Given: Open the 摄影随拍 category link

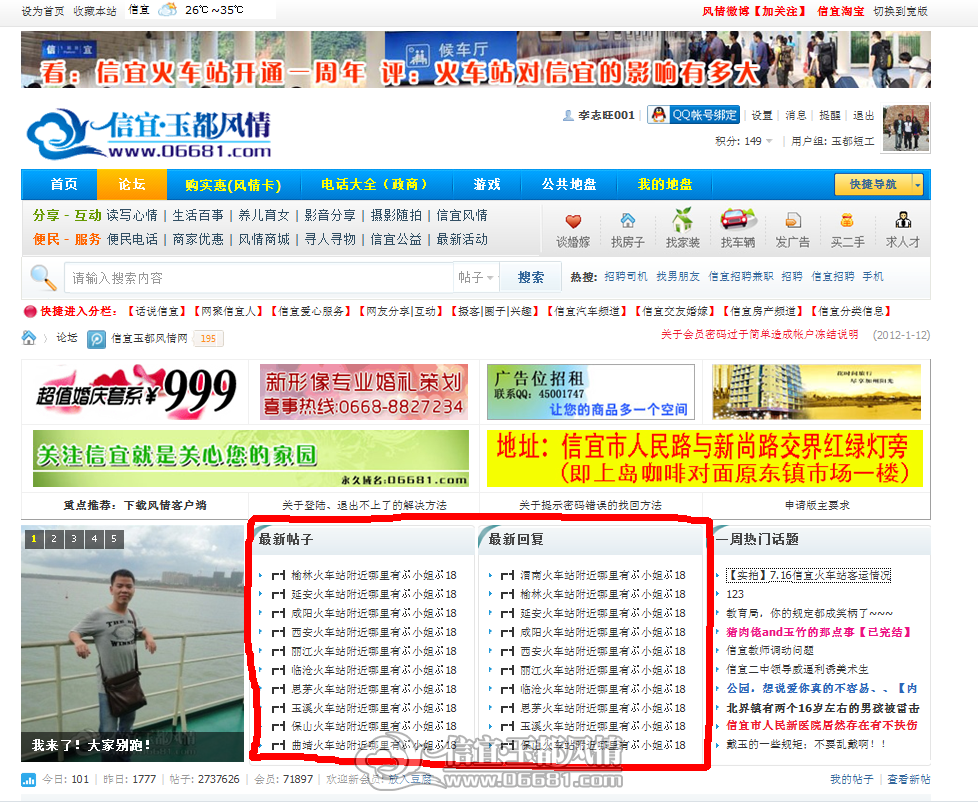Looking at the screenshot, I should (396, 216).
